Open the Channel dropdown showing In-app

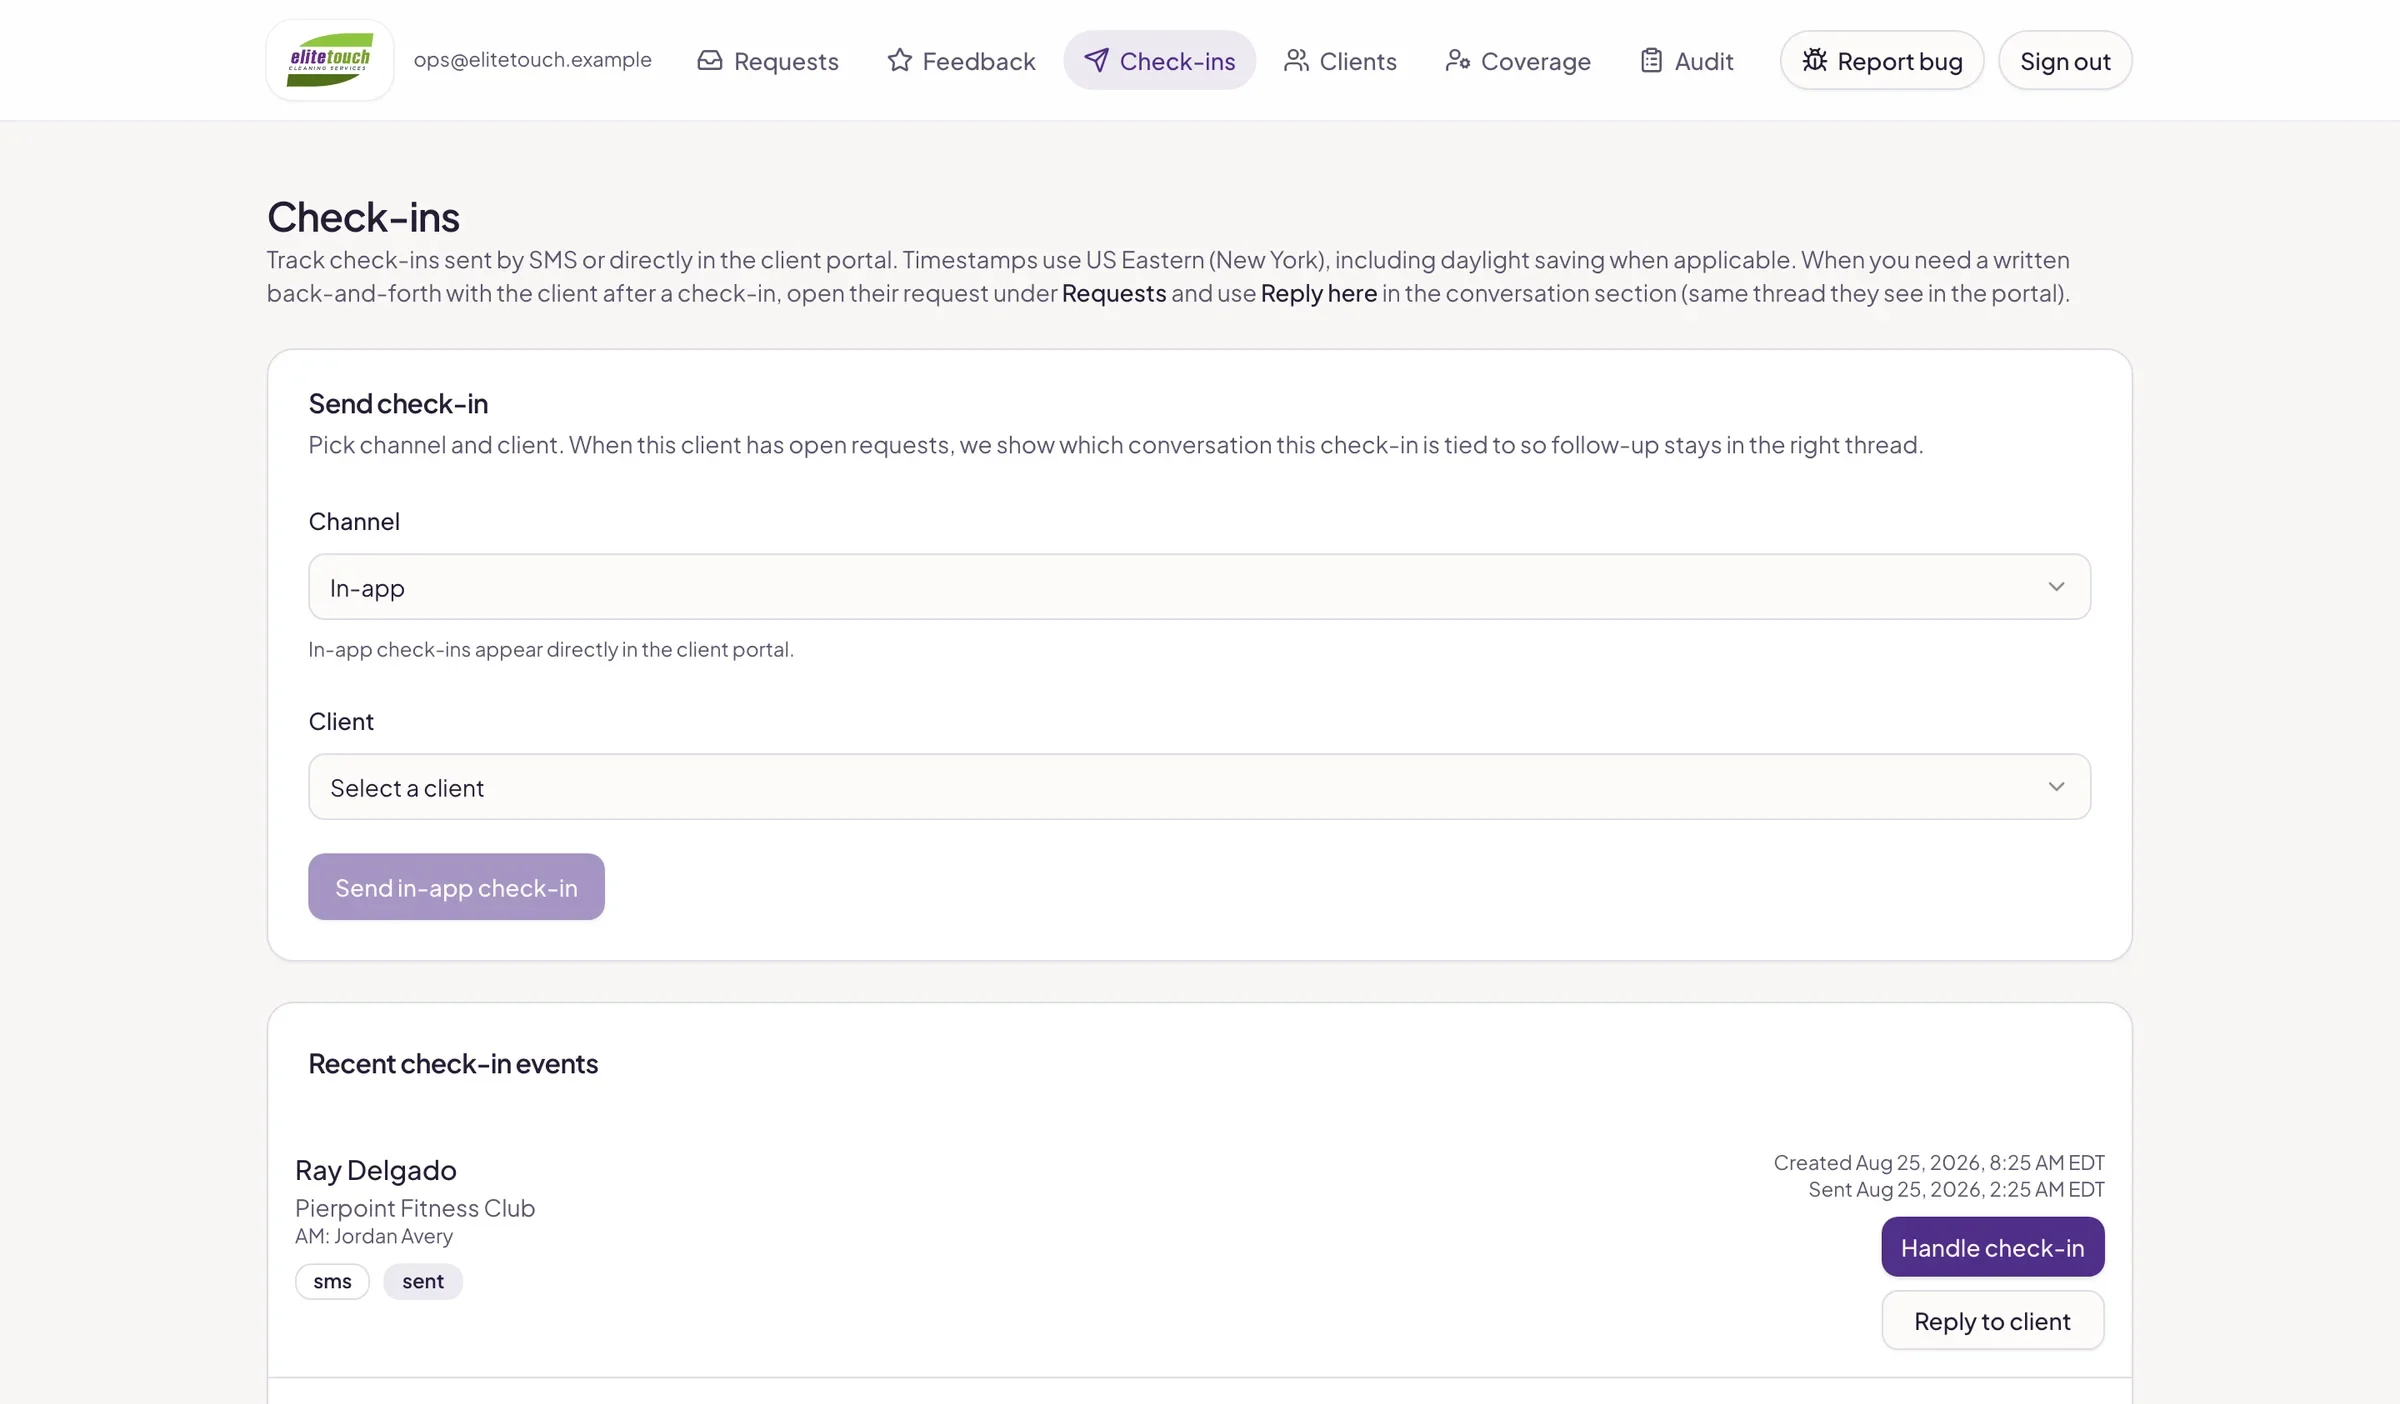point(1199,587)
